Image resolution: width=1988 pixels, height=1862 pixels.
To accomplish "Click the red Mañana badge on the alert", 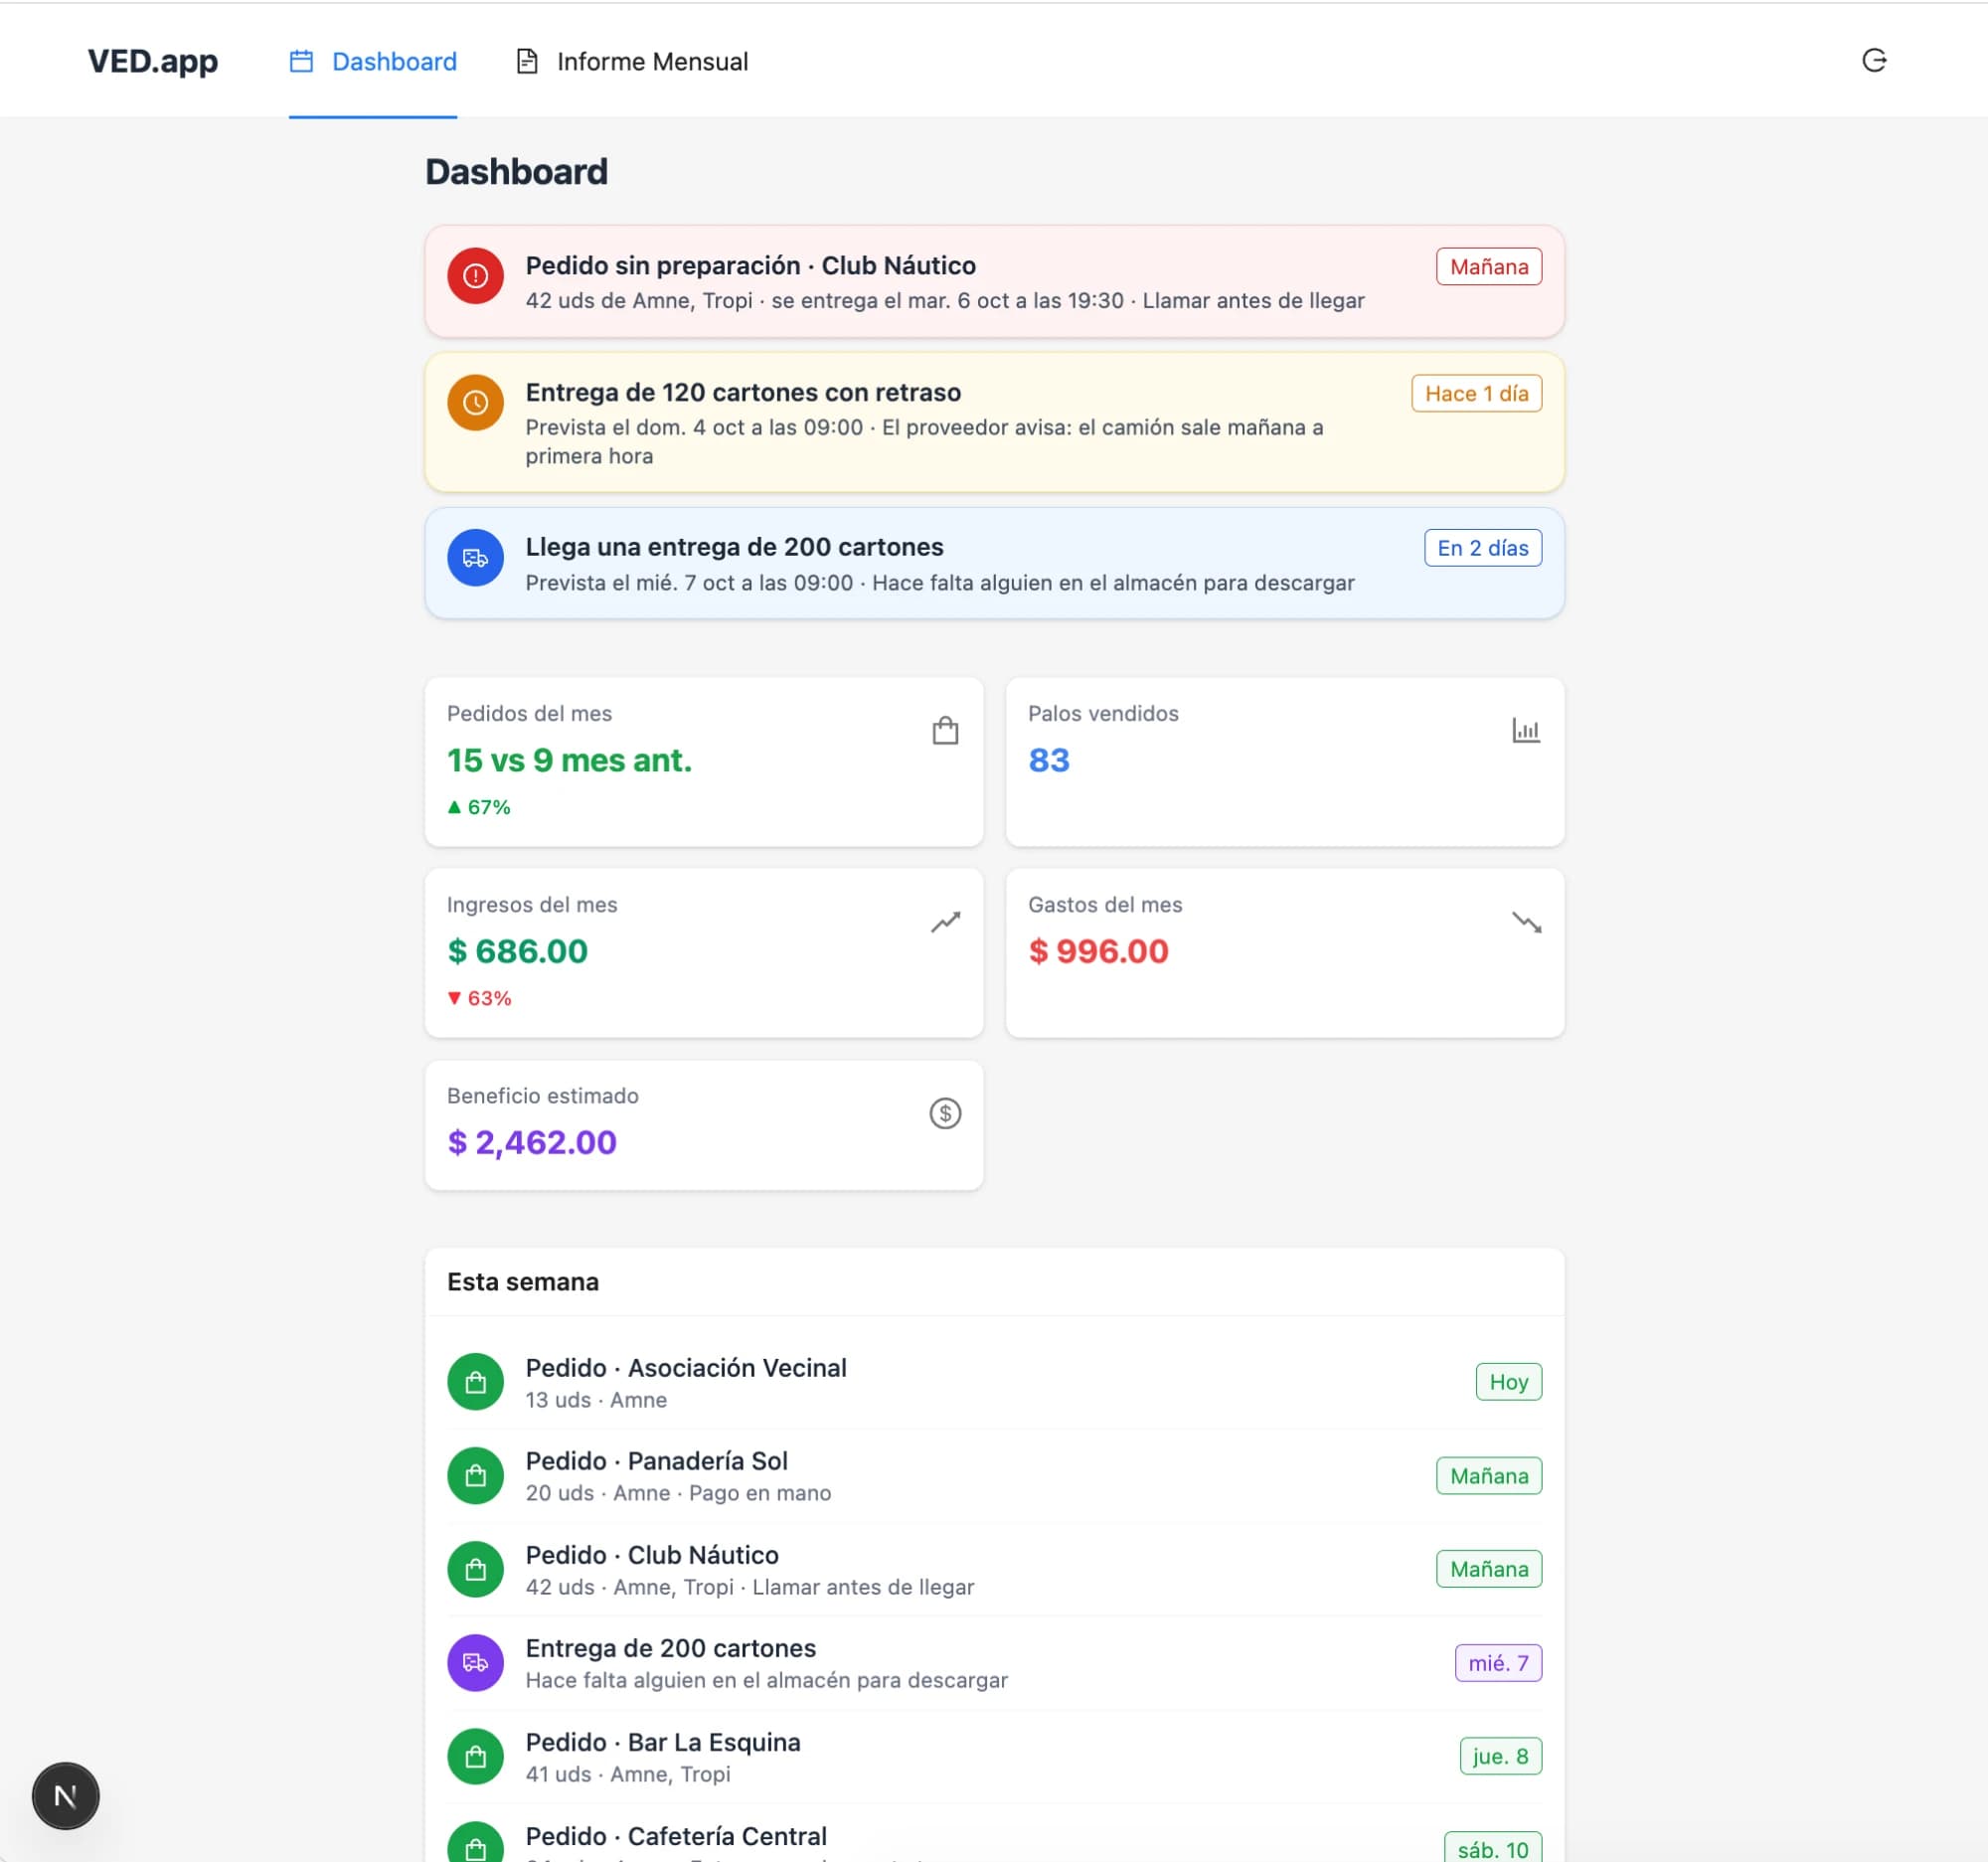I will click(1489, 267).
